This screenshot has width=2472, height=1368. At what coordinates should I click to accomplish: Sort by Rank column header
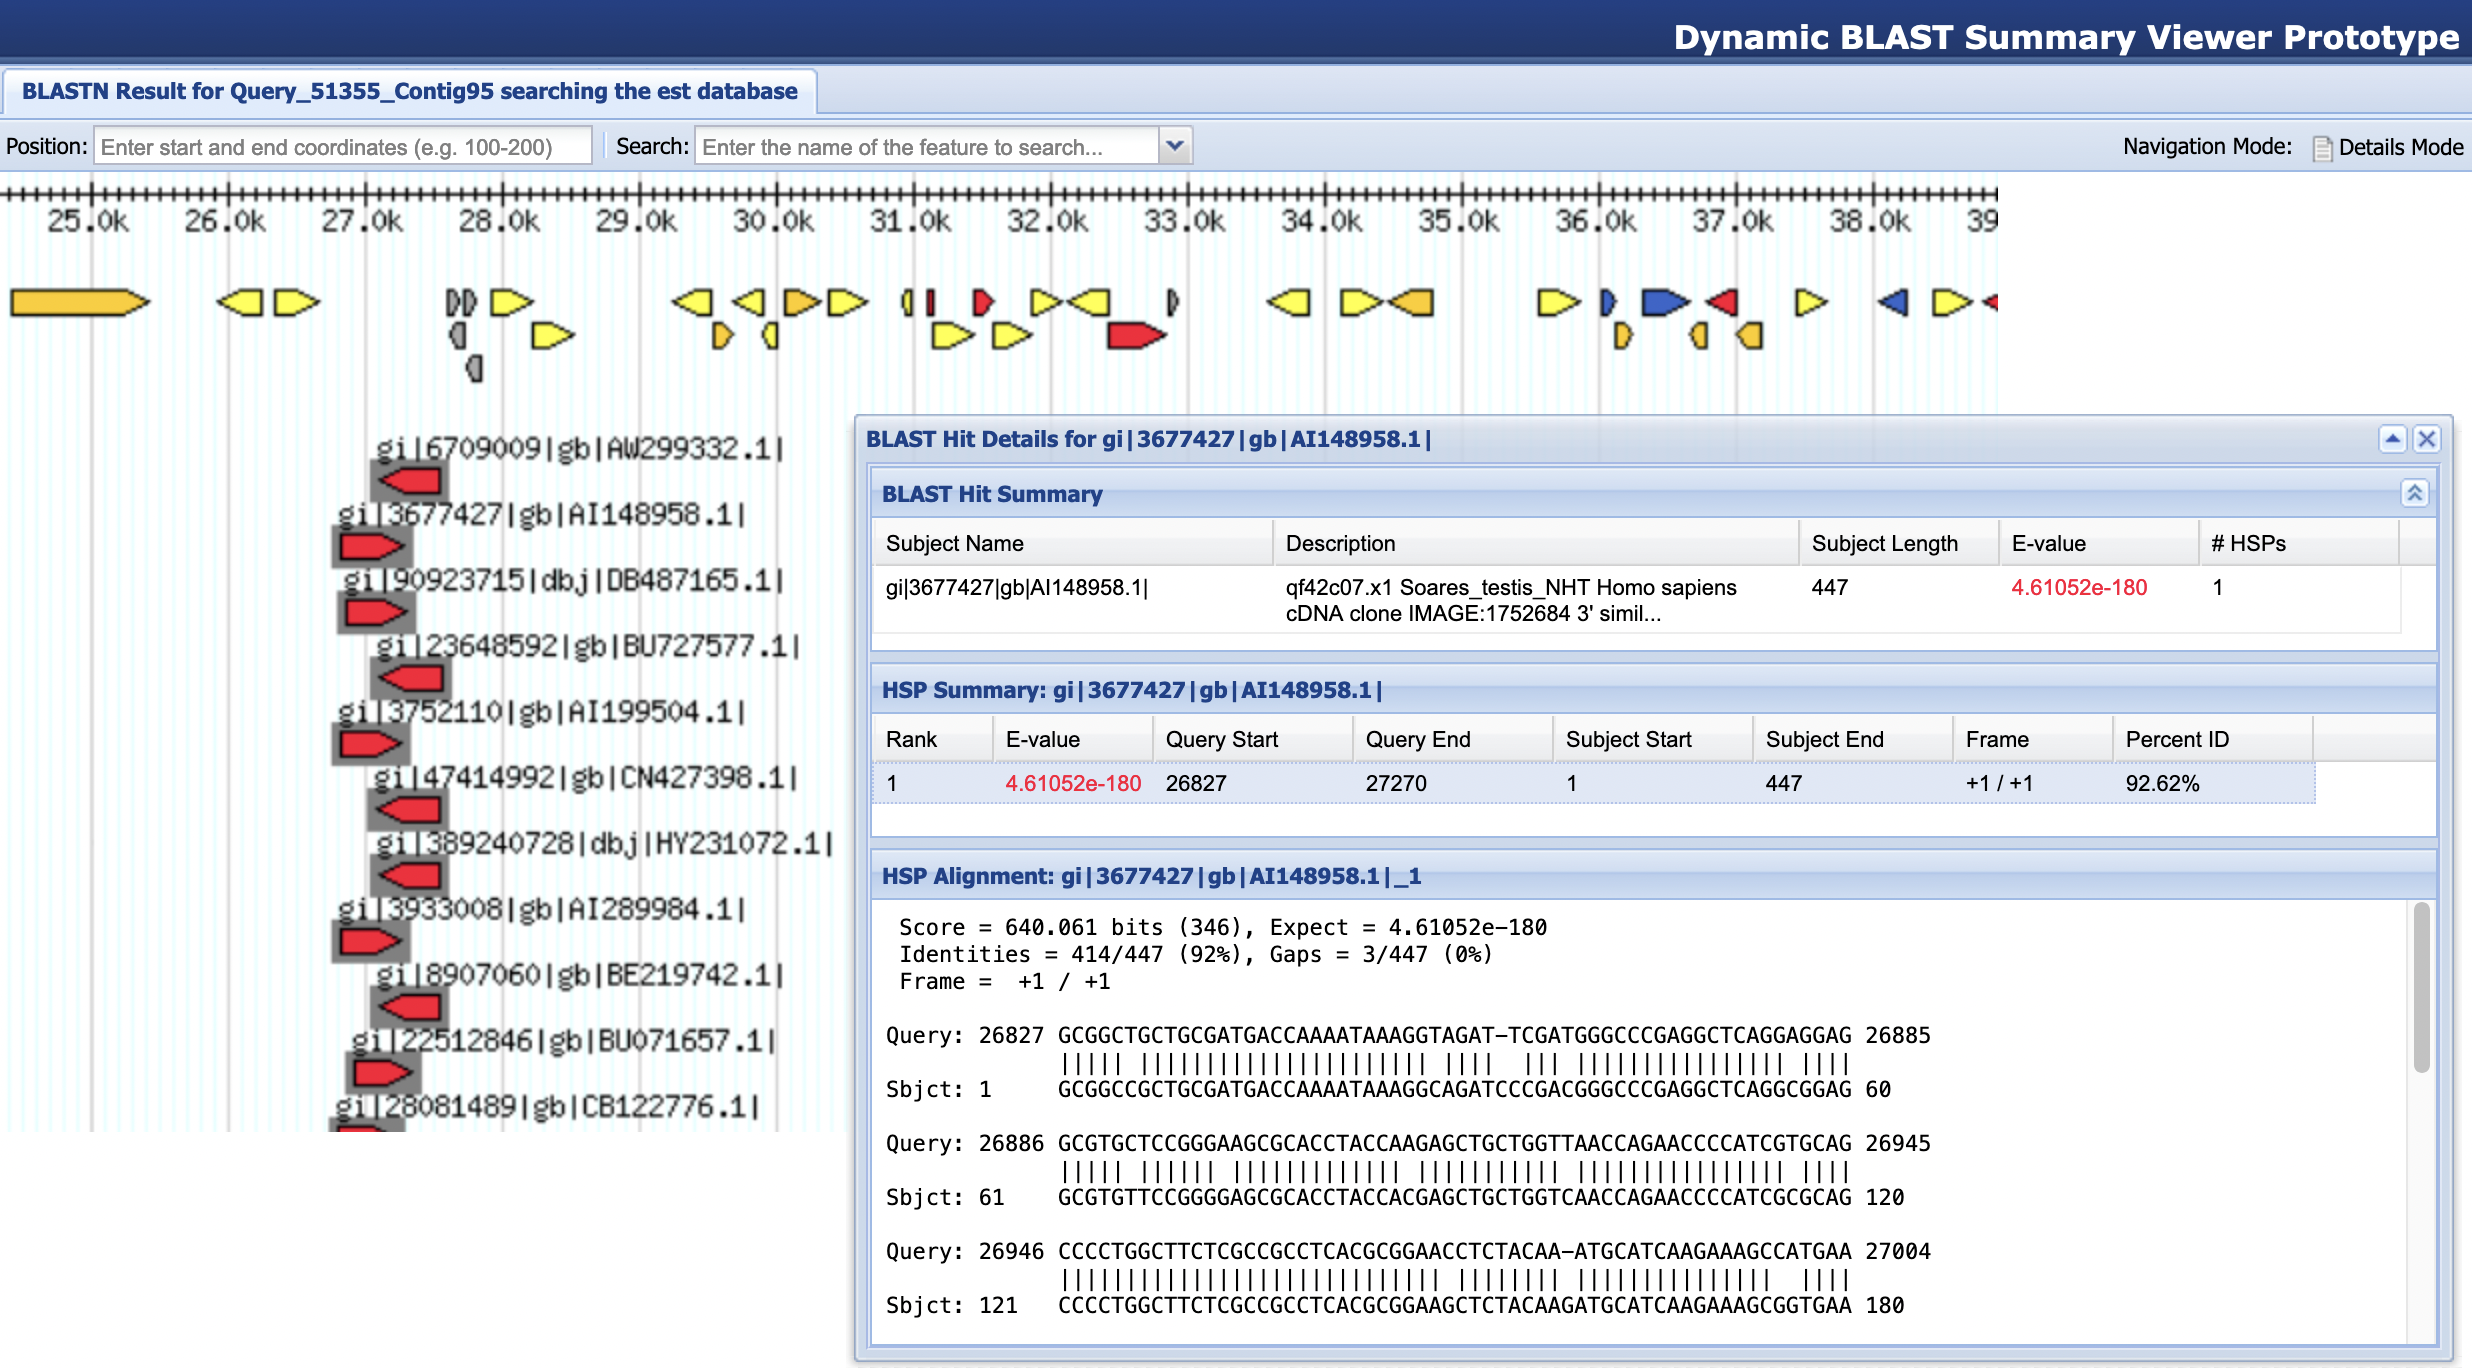[x=933, y=739]
